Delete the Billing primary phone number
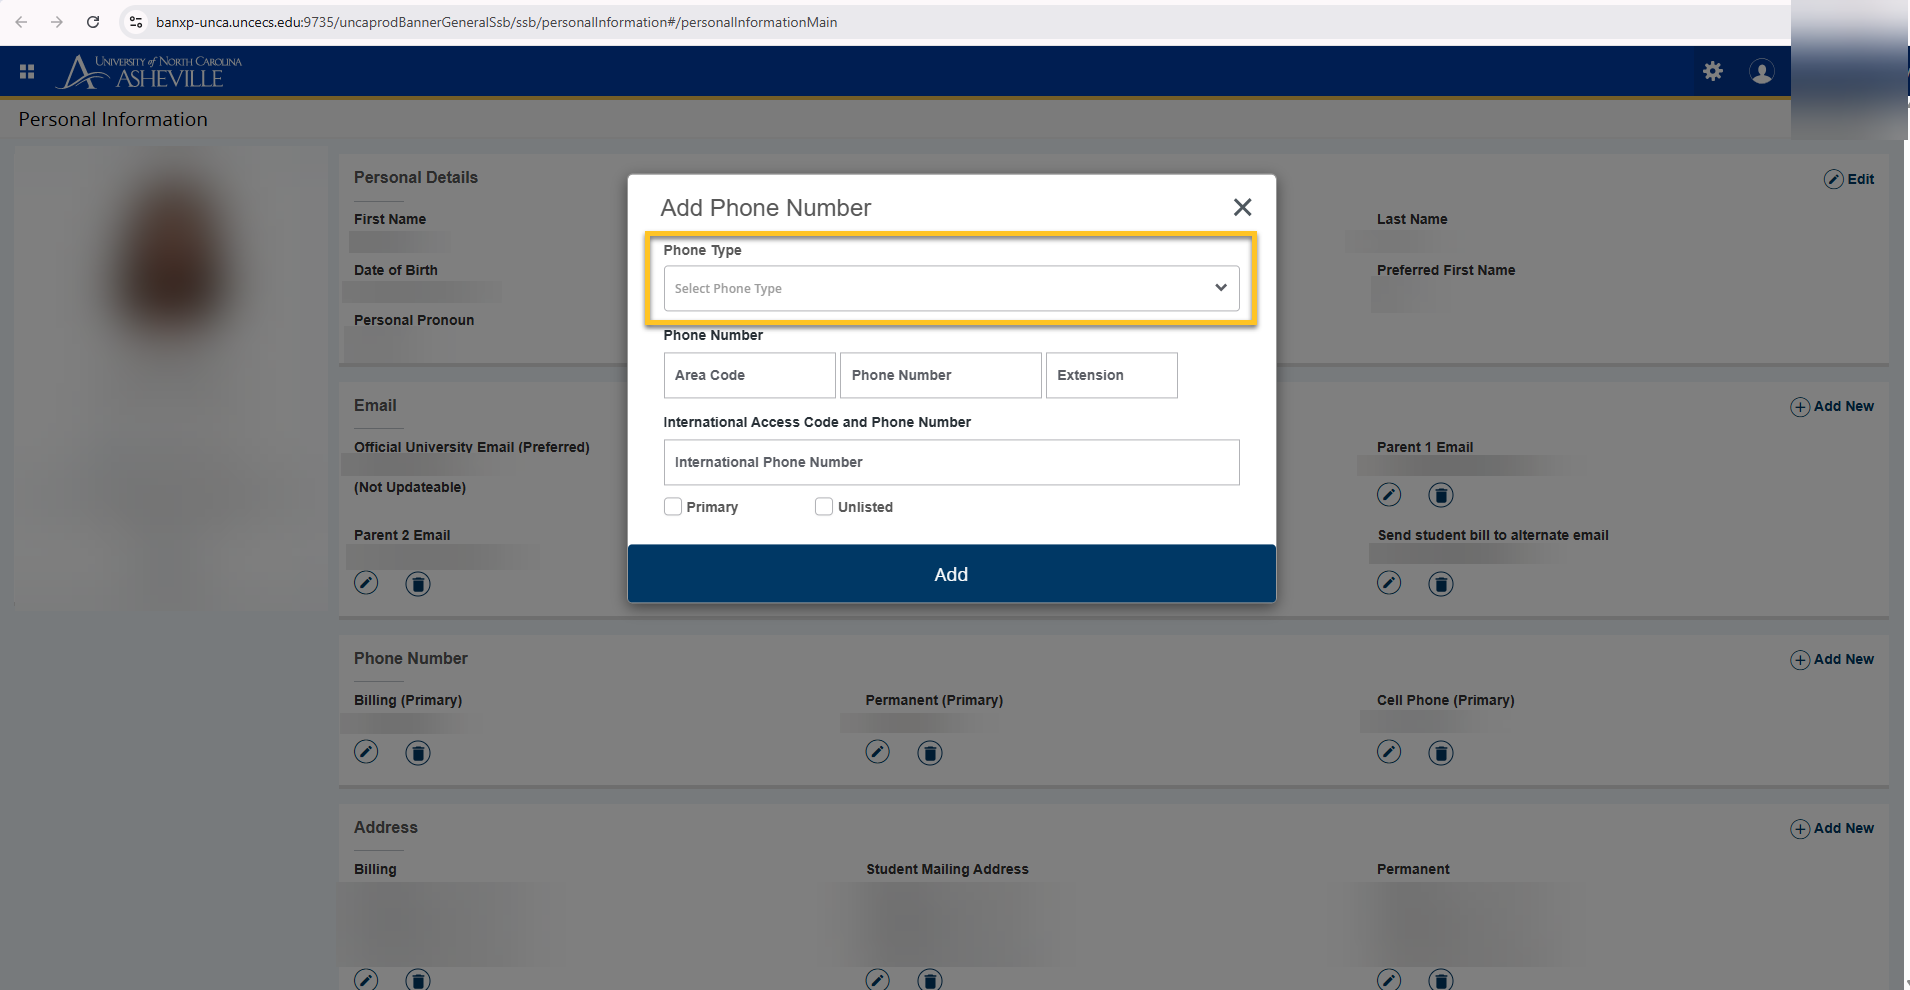The width and height of the screenshot is (1910, 990). 418,753
